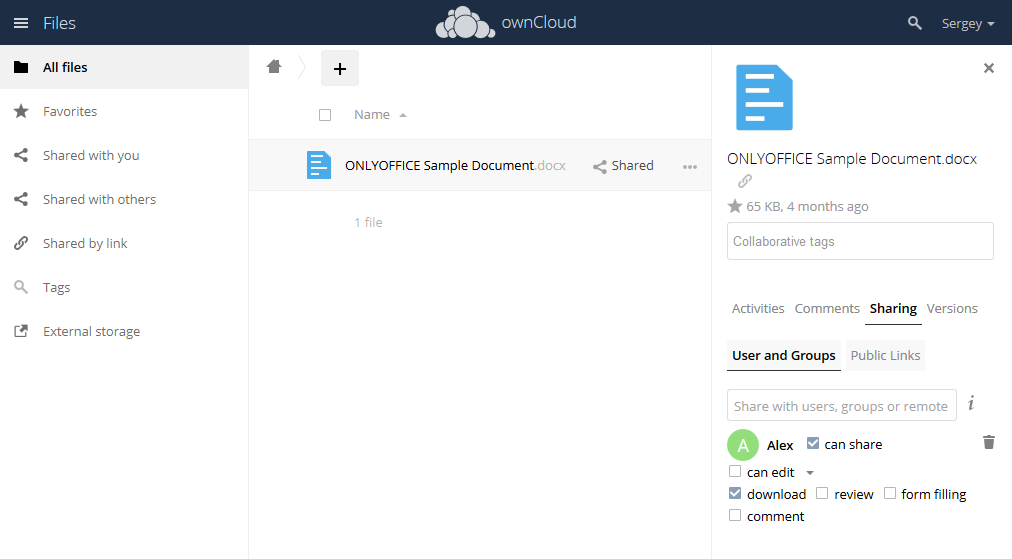The width and height of the screenshot is (1012, 559).
Task: Focus the Collaborative tags field
Action: (860, 241)
